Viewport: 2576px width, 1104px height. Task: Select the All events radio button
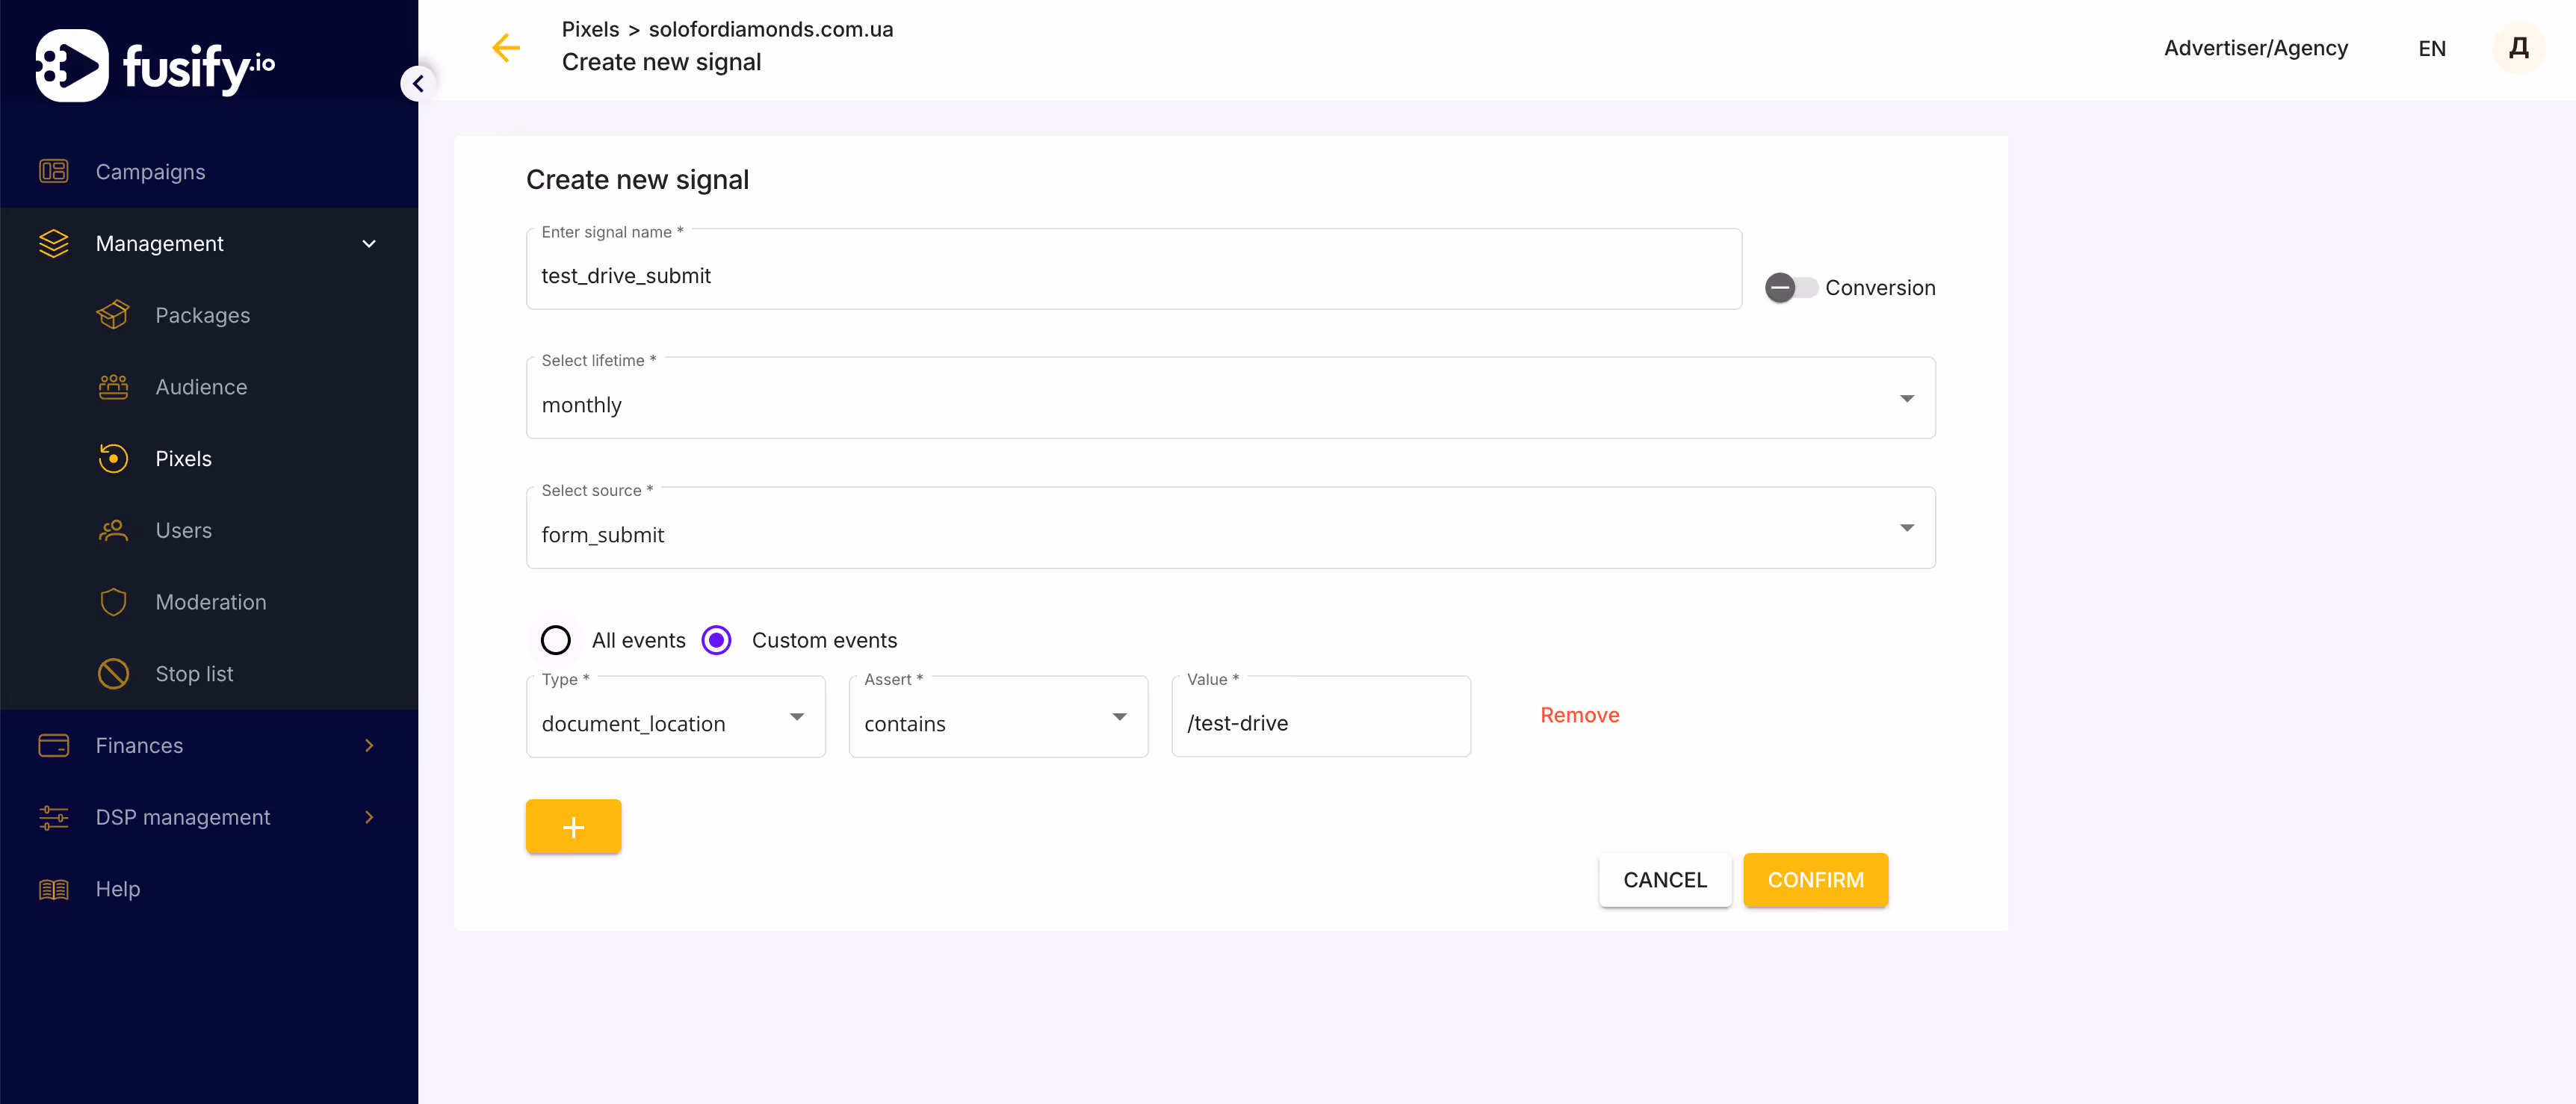pos(556,640)
